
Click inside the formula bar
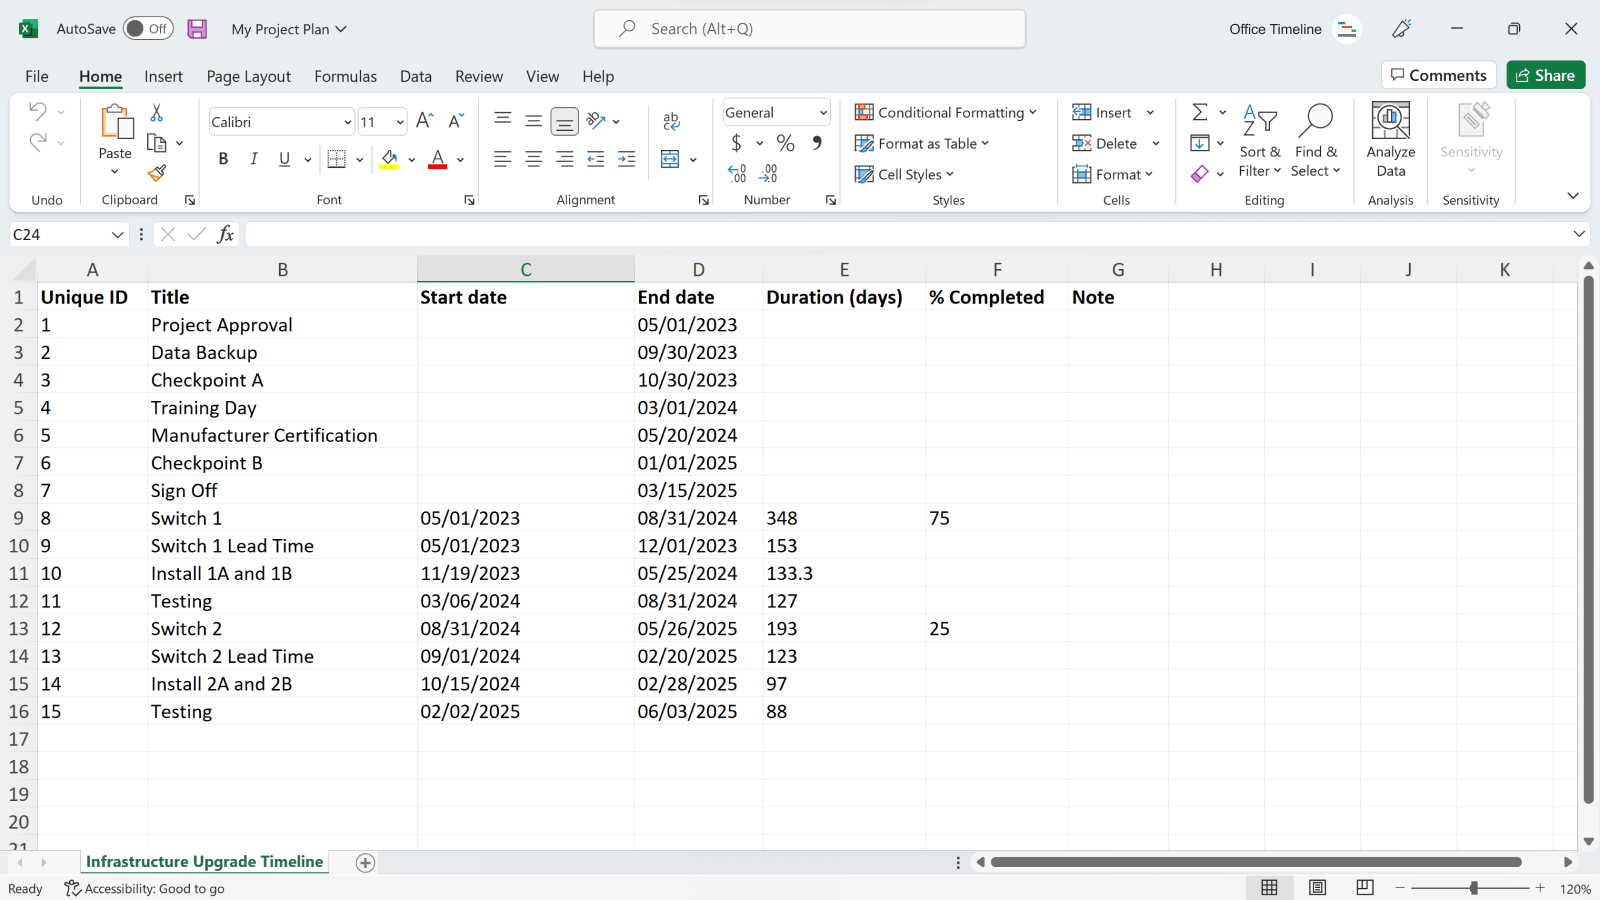point(700,233)
